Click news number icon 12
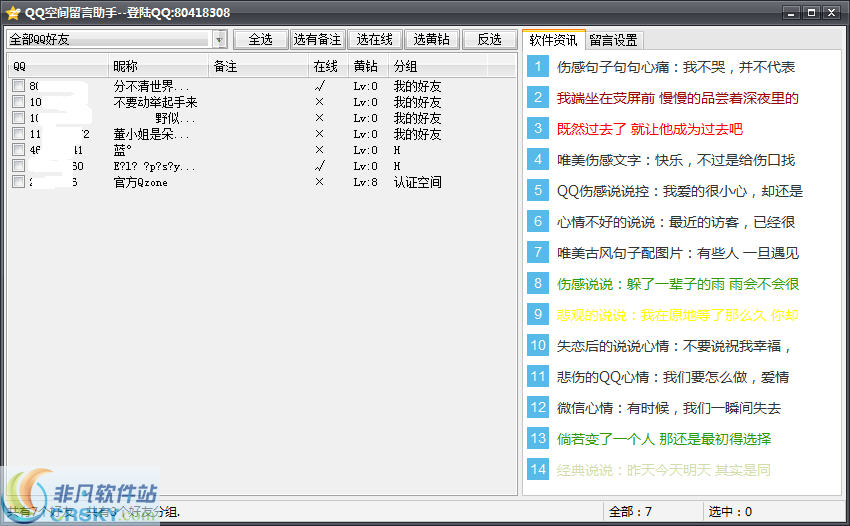The image size is (850, 526). pos(538,407)
